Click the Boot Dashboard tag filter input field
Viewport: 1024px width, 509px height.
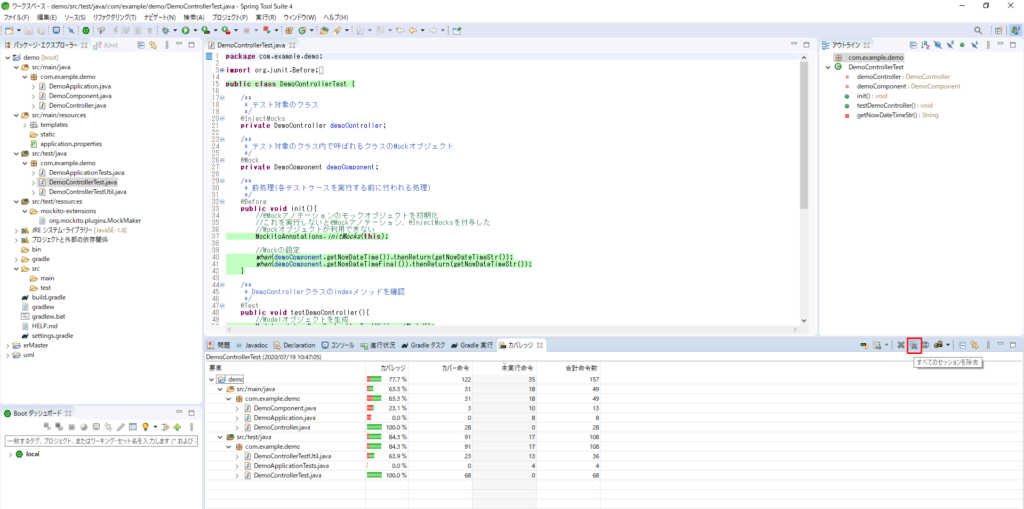click(98, 440)
